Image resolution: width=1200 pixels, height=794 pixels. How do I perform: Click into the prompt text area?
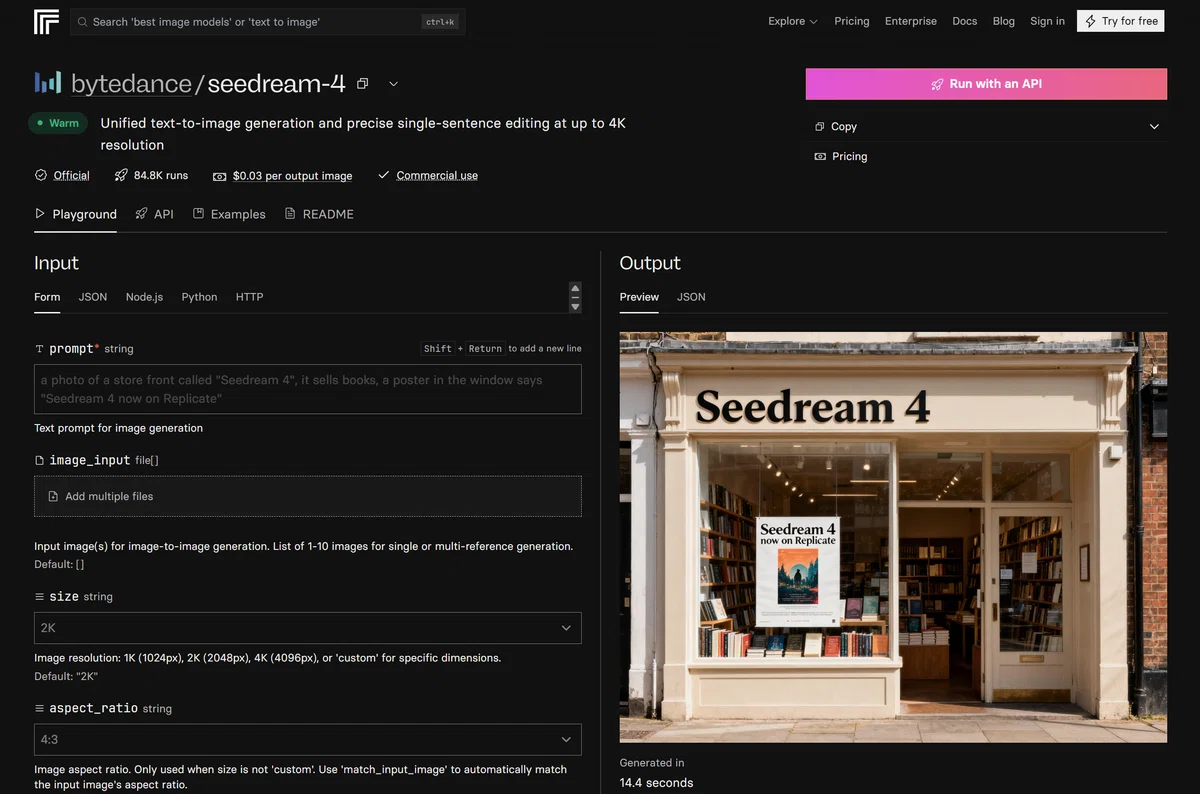308,389
